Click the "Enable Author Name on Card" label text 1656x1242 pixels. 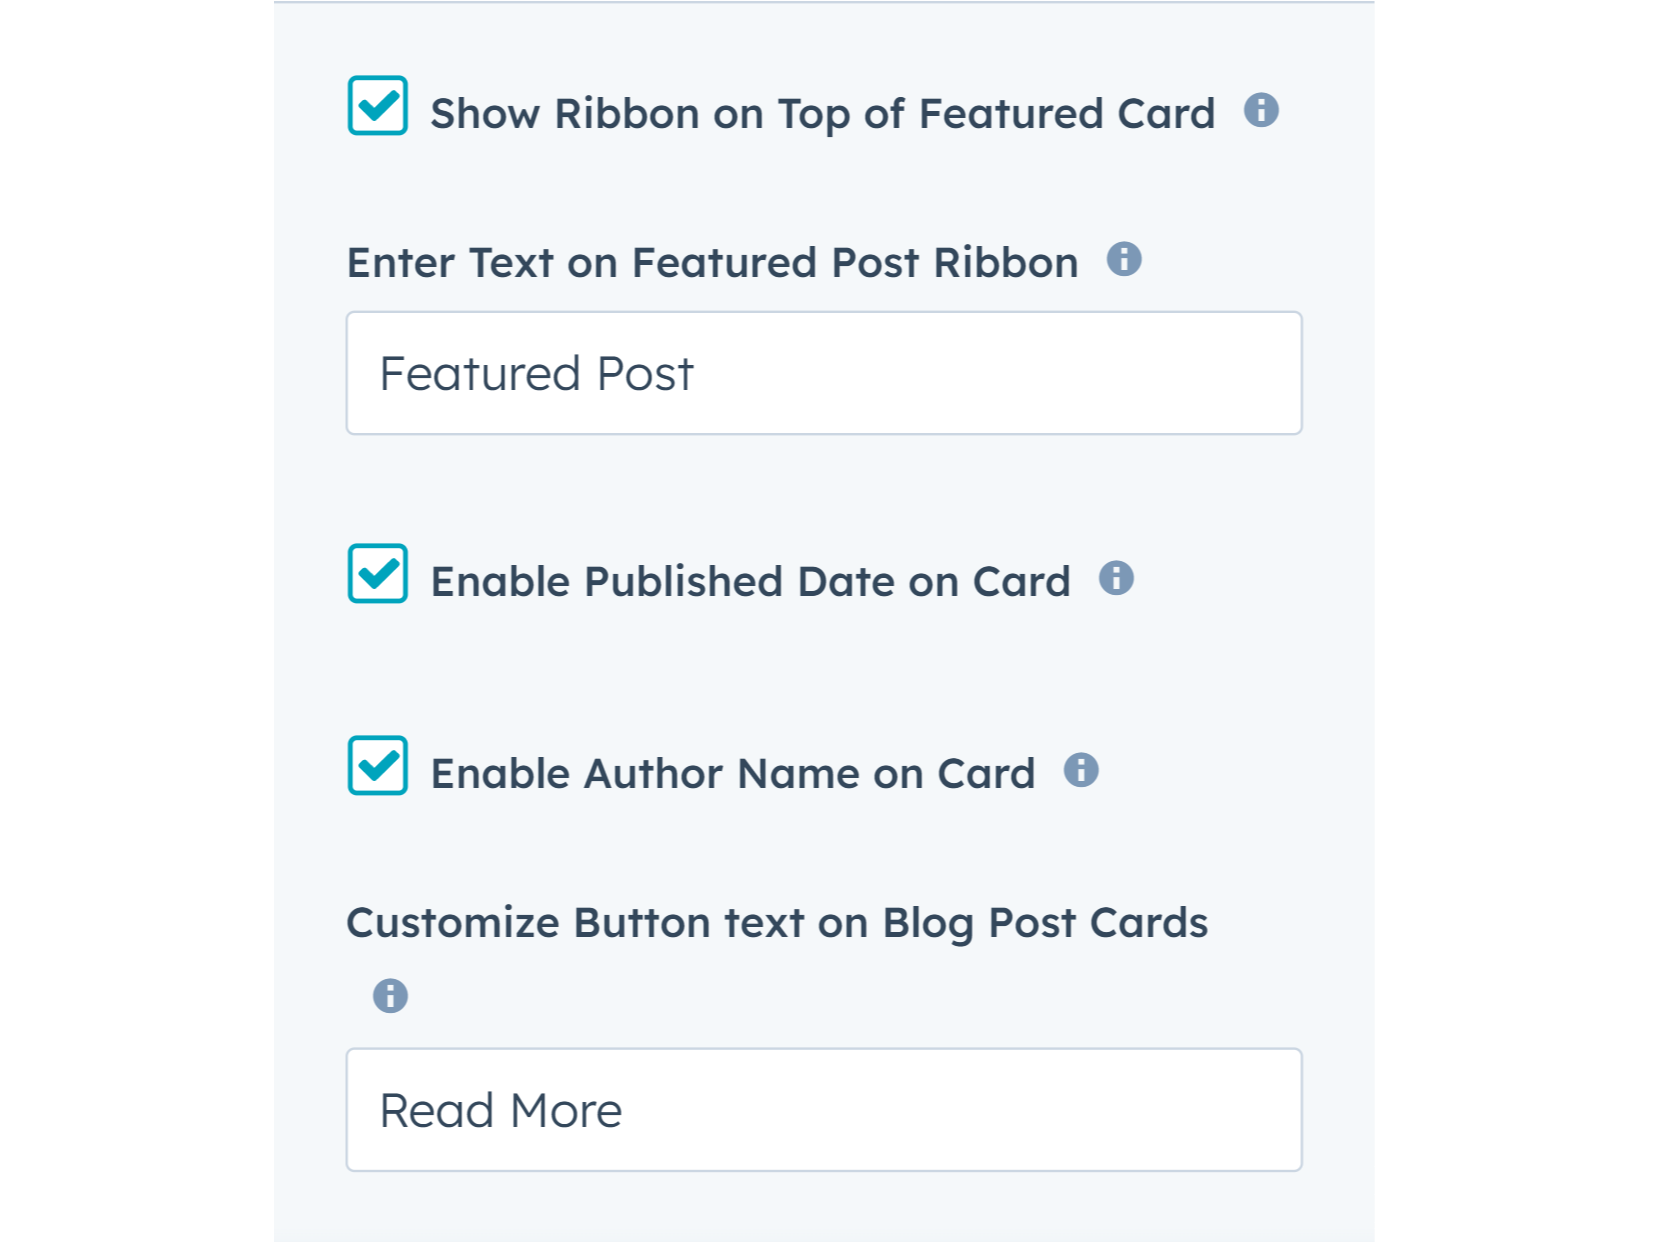(732, 772)
